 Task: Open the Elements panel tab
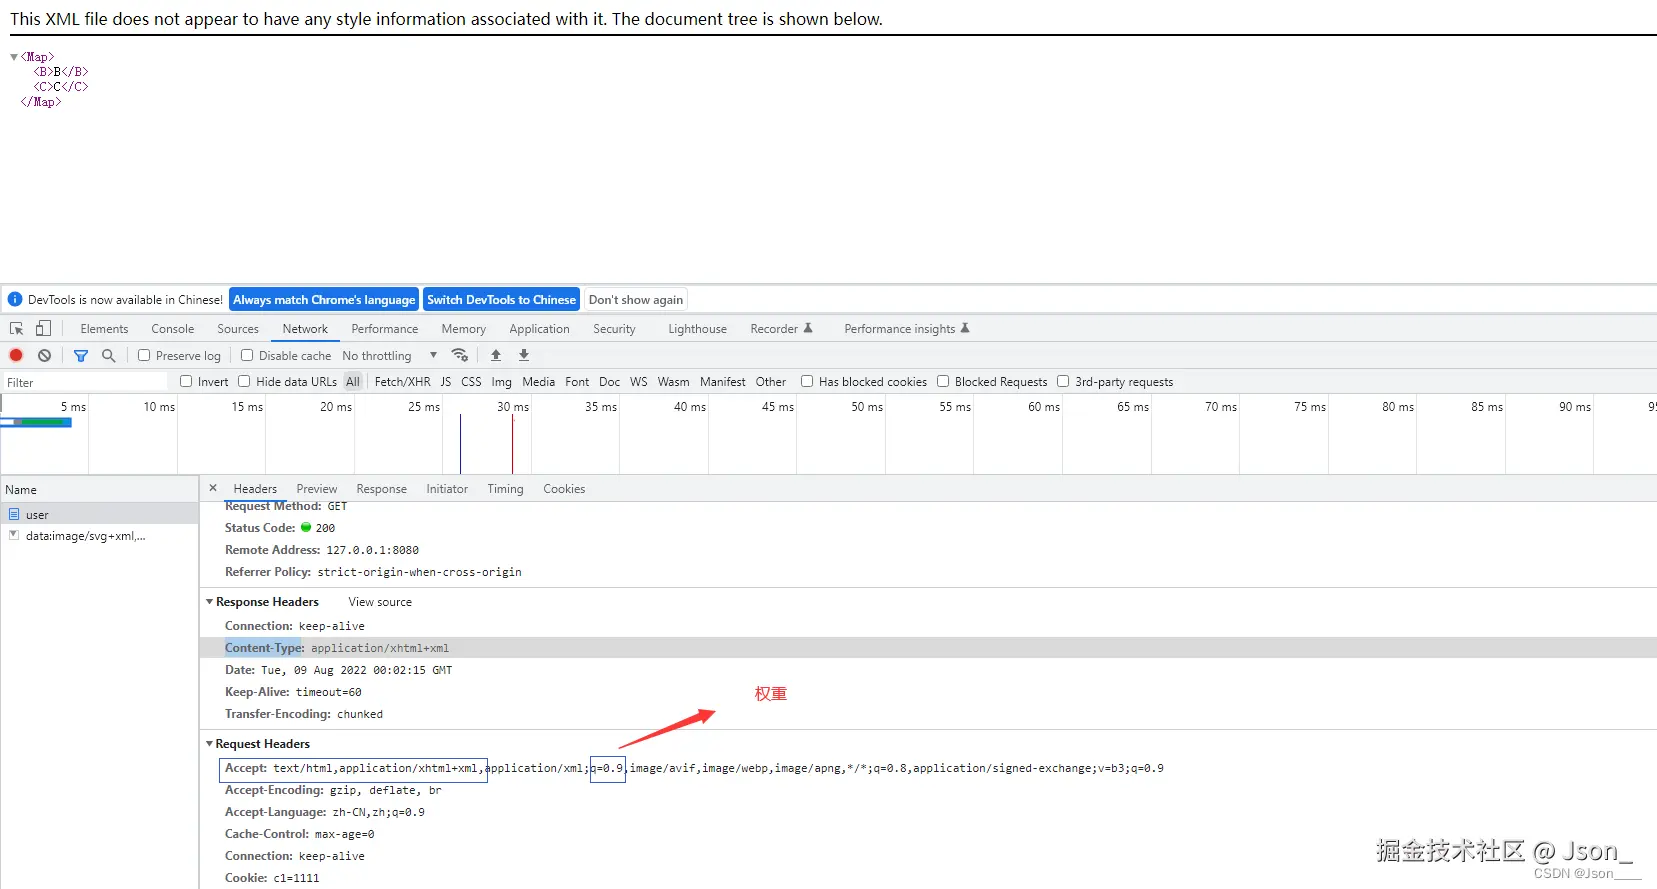click(x=104, y=329)
